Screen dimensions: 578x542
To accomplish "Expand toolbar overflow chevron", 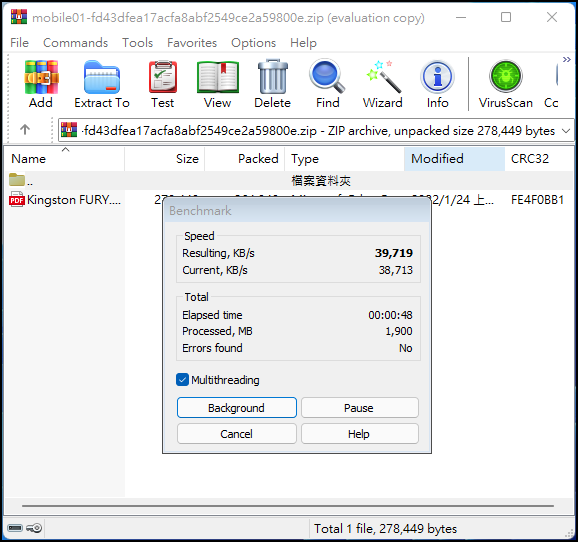I will click(x=567, y=59).
